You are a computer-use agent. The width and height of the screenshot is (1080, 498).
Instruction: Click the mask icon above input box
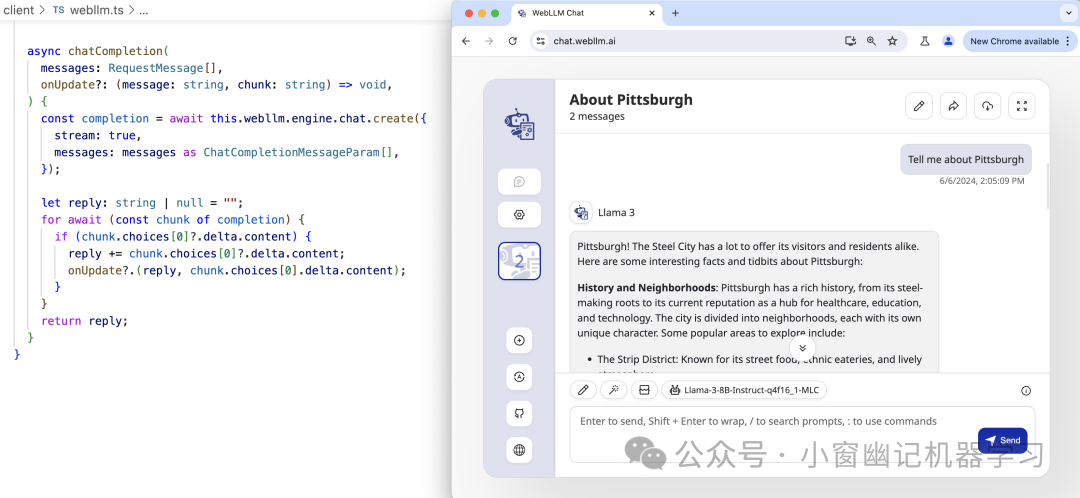click(x=644, y=390)
